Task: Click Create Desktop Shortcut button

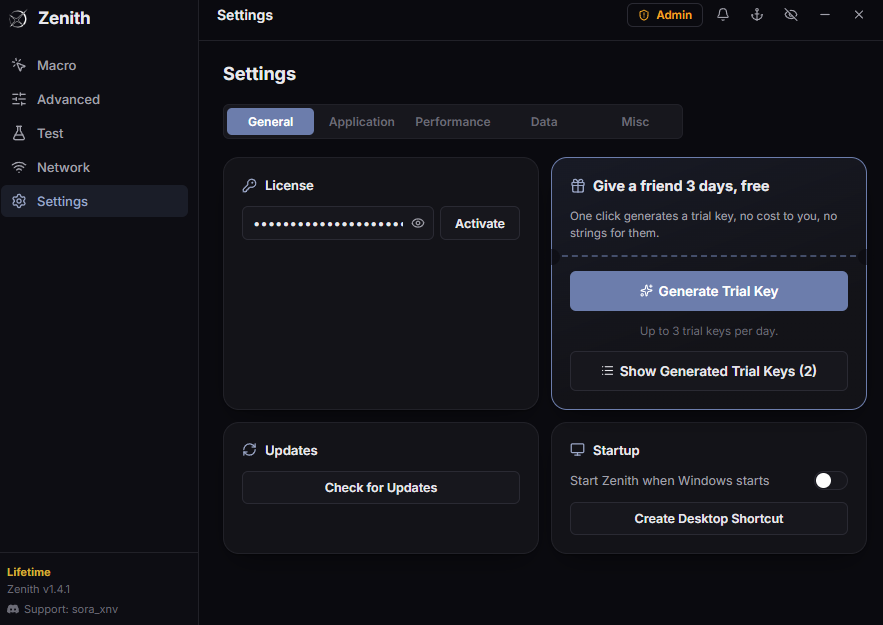Action: point(708,519)
